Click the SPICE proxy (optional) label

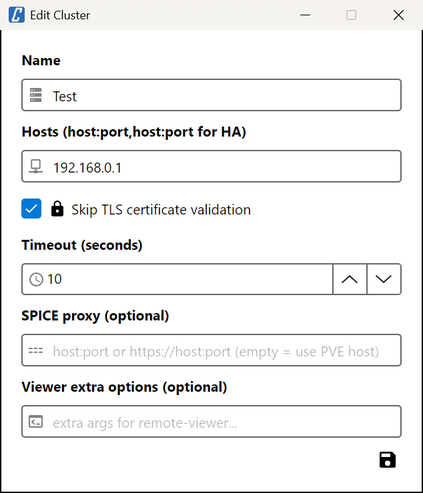(95, 316)
